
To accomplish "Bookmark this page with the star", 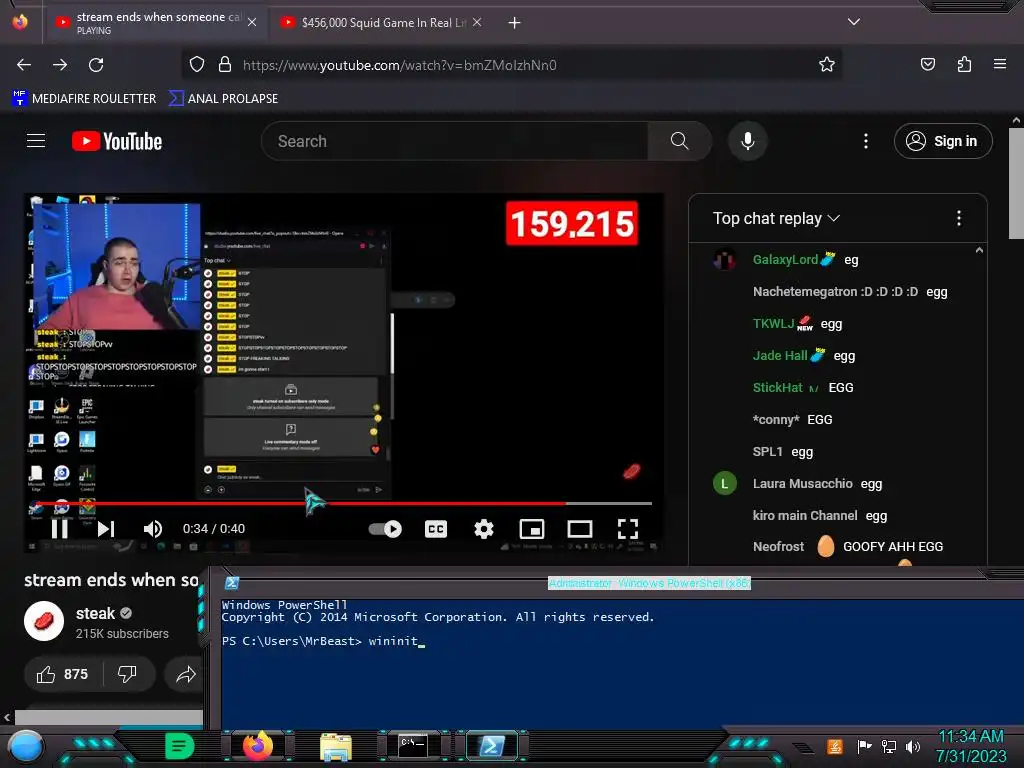I will [x=827, y=65].
